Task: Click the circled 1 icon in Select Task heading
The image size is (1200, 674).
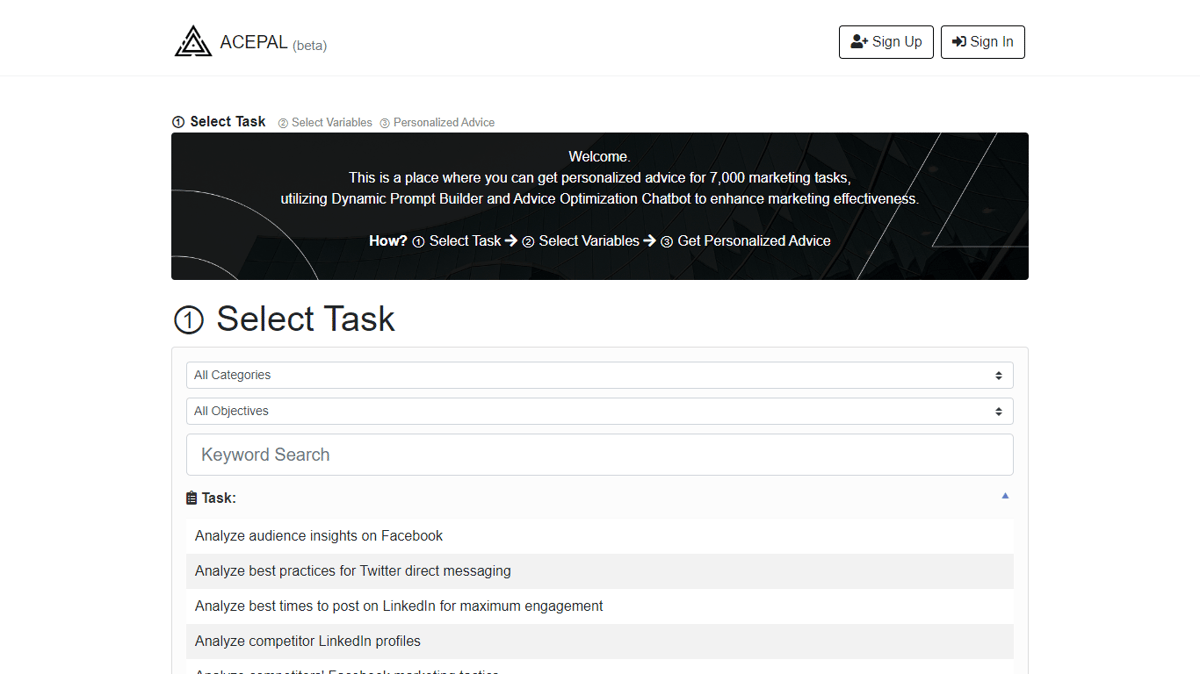Action: [x=189, y=320]
